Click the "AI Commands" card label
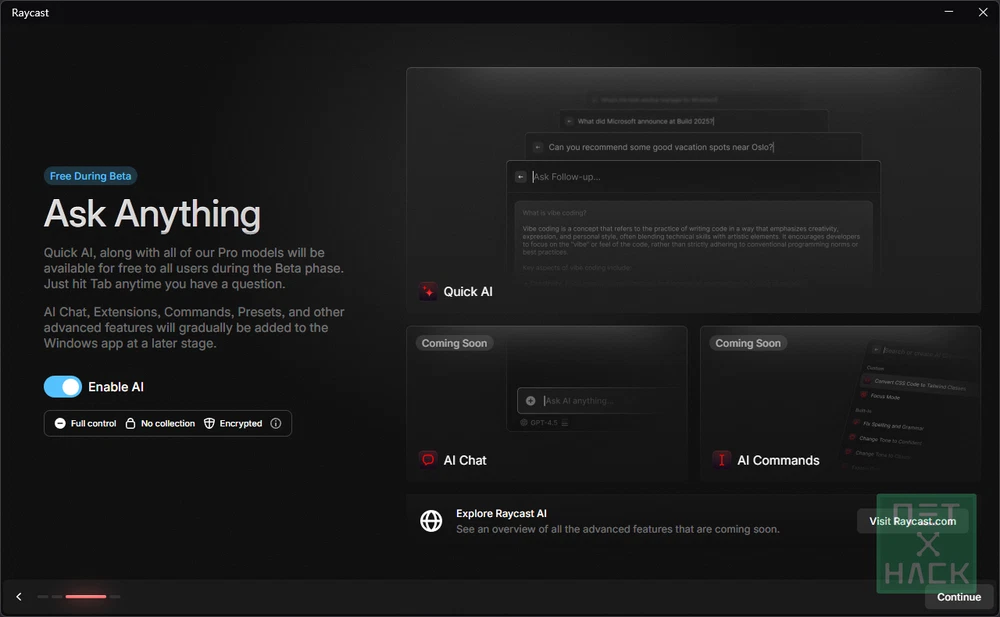 [778, 460]
